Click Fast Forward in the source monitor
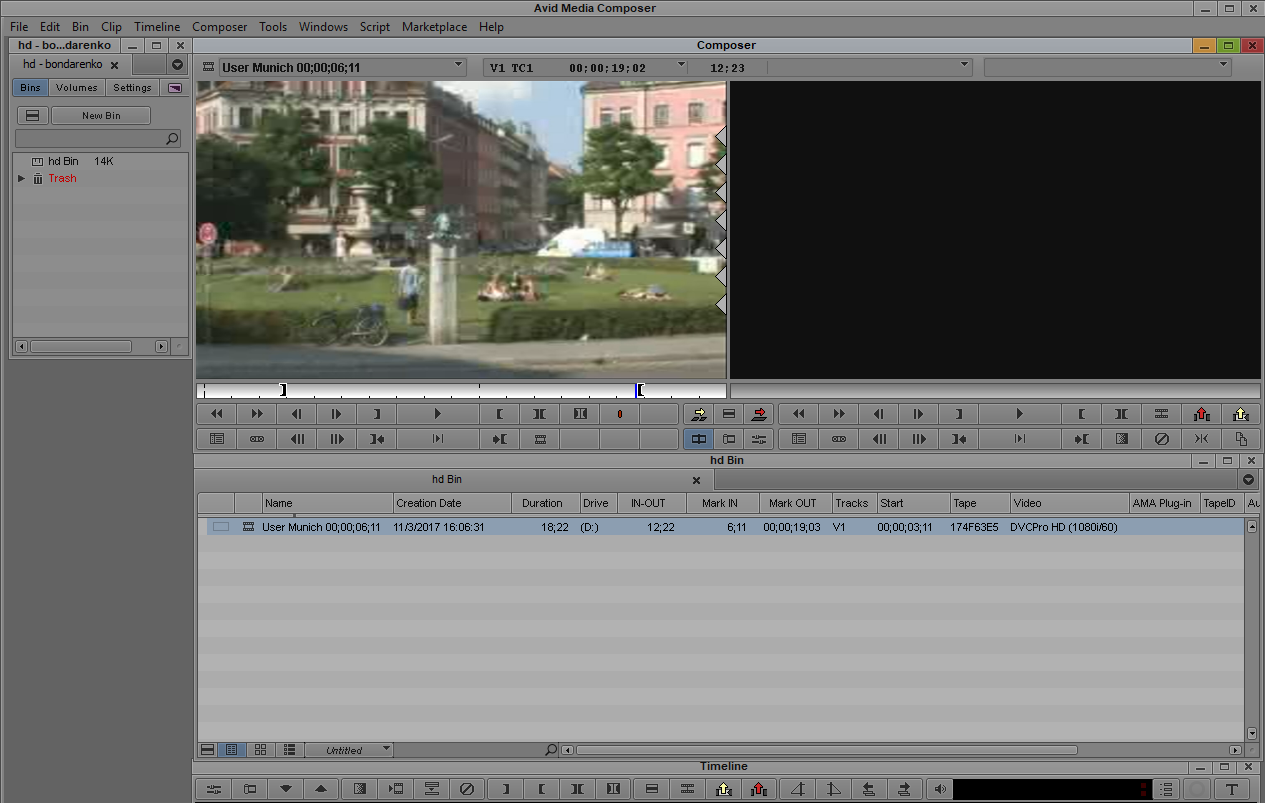 pyautogui.click(x=257, y=414)
